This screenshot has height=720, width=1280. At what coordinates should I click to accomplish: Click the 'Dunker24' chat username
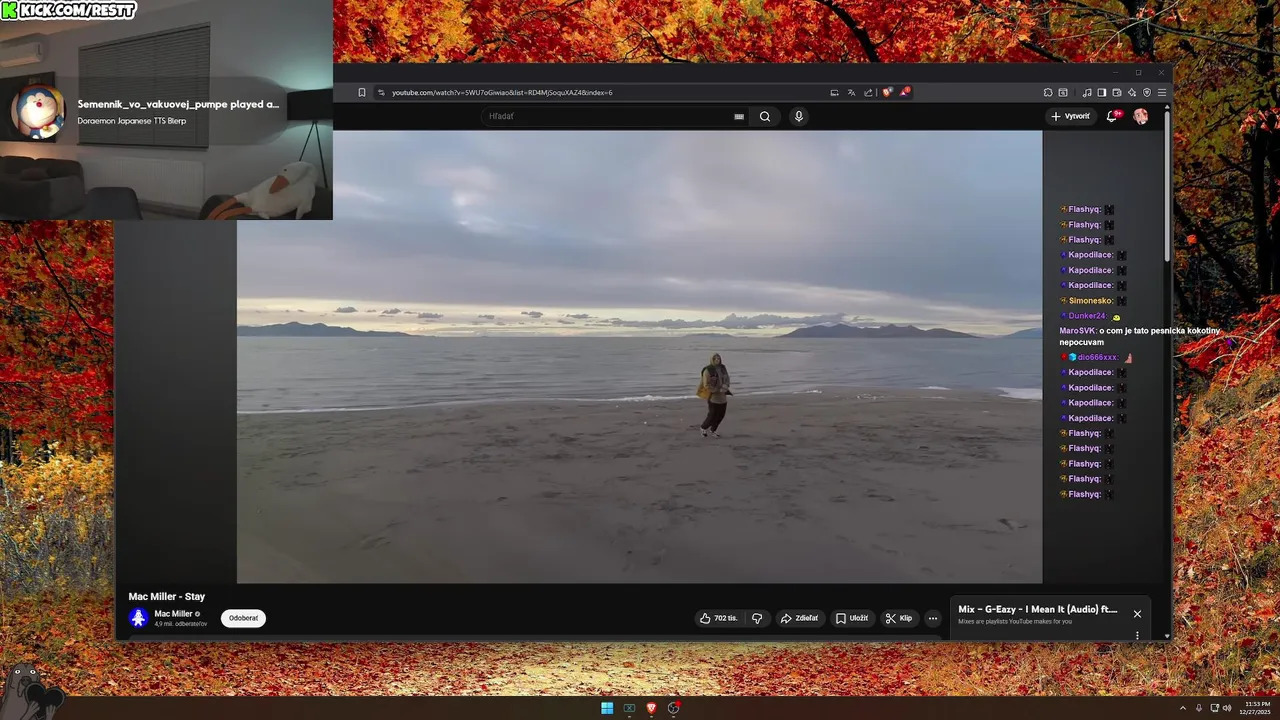[1086, 316]
